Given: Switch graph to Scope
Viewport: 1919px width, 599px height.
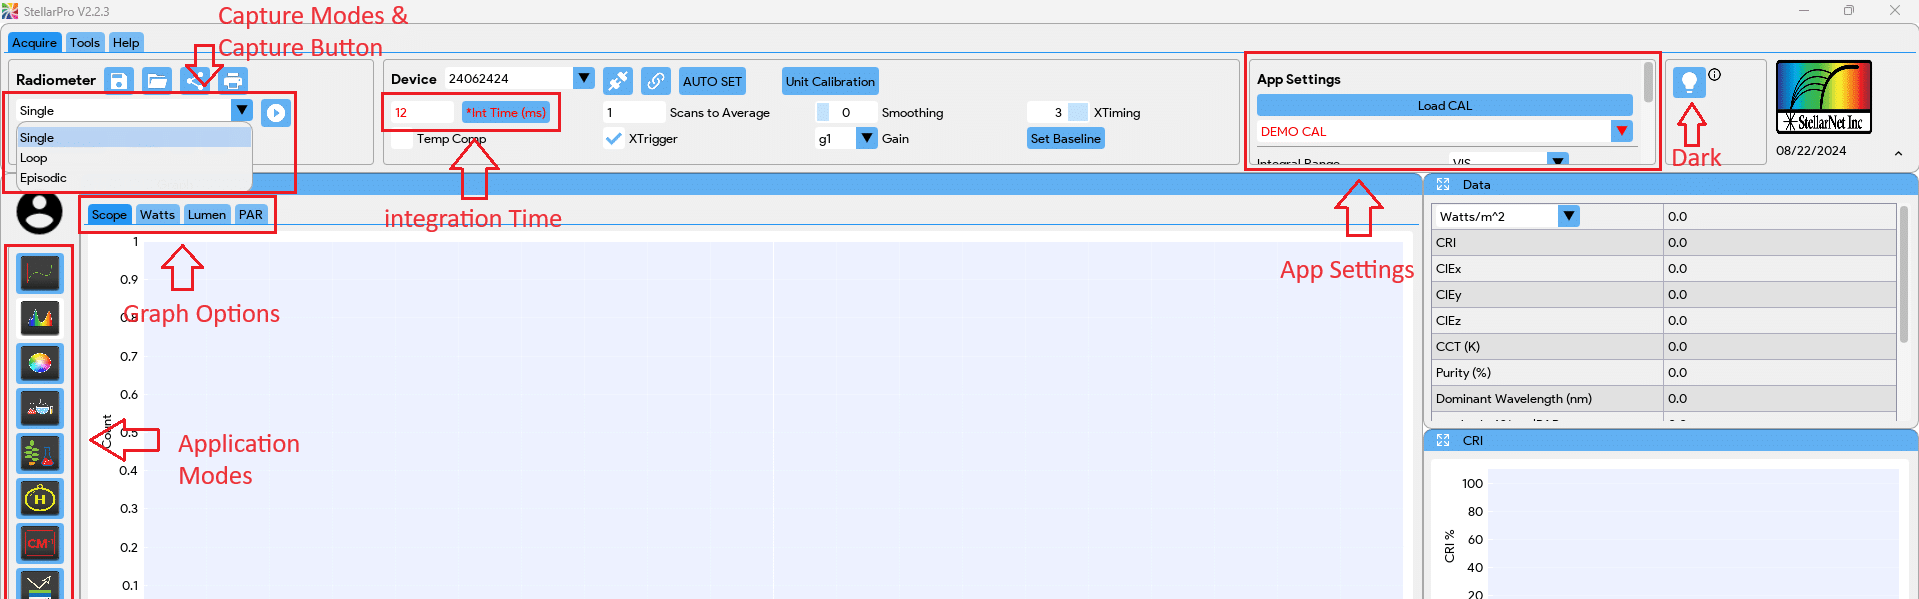Looking at the screenshot, I should coord(109,215).
